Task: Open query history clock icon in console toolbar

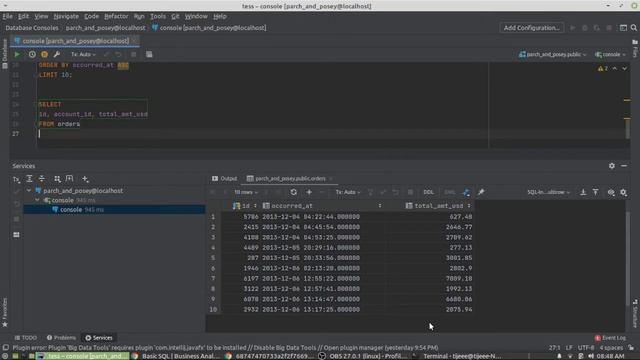Action: click(32, 54)
